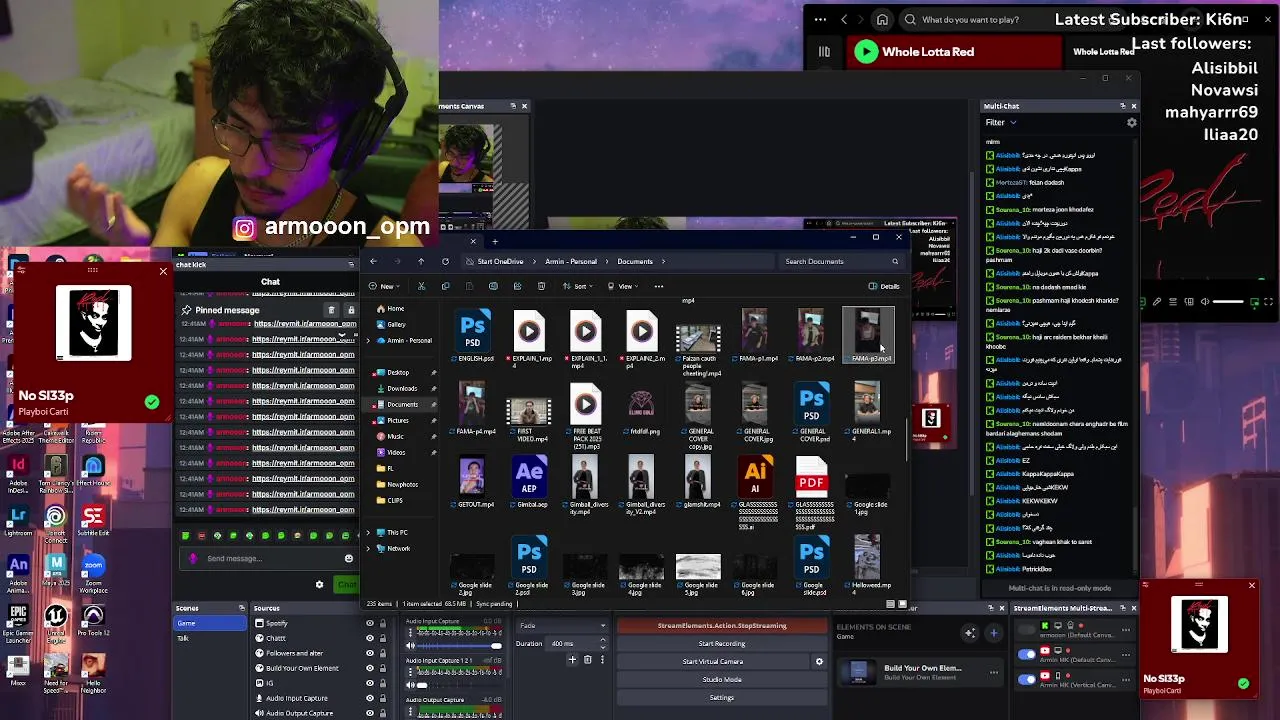The width and height of the screenshot is (1280, 720).
Task: Hide the IG source
Action: [369, 683]
